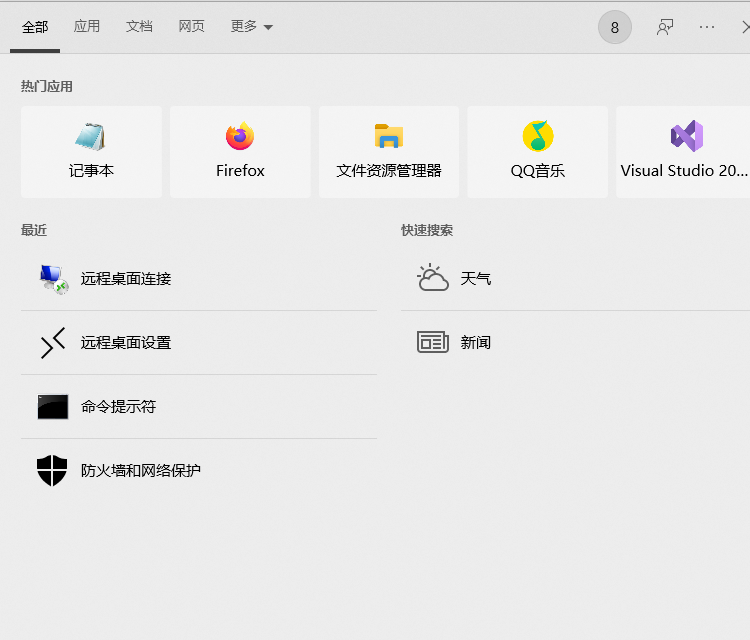Switch to the 全部 tab
Image resolution: width=750 pixels, height=640 pixels.
35,27
